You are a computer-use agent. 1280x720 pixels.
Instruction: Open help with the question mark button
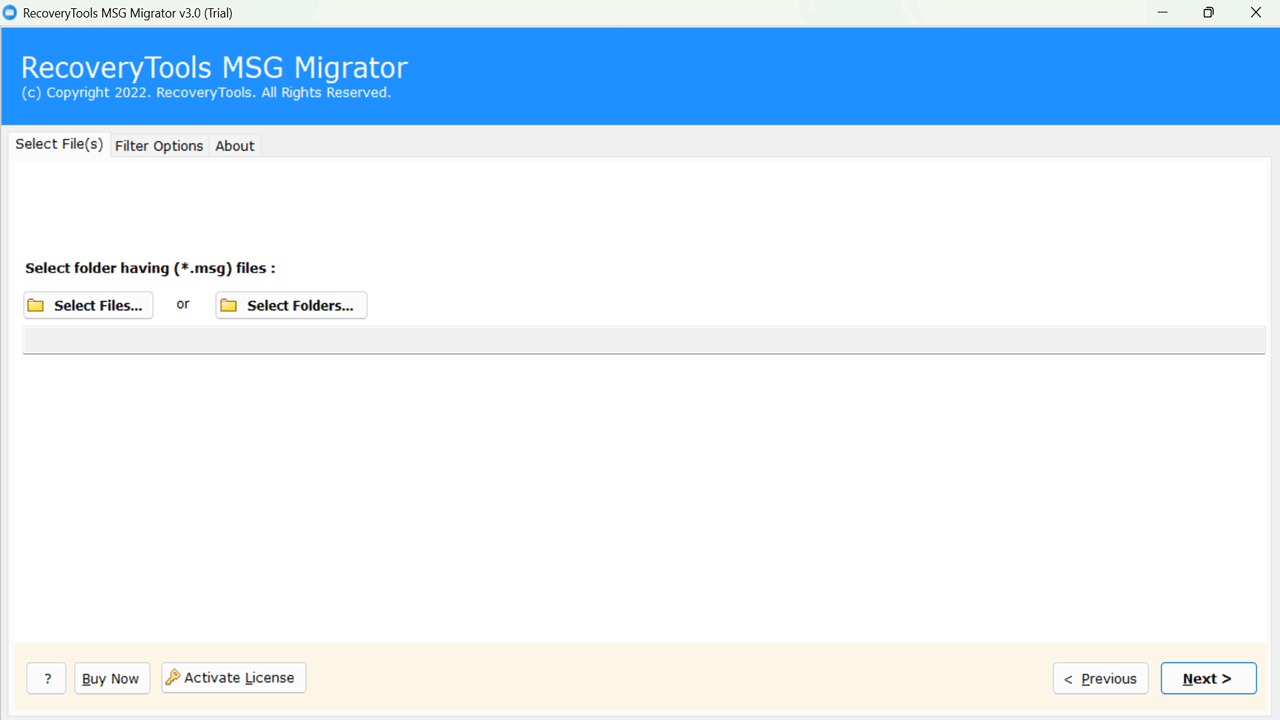tap(47, 678)
